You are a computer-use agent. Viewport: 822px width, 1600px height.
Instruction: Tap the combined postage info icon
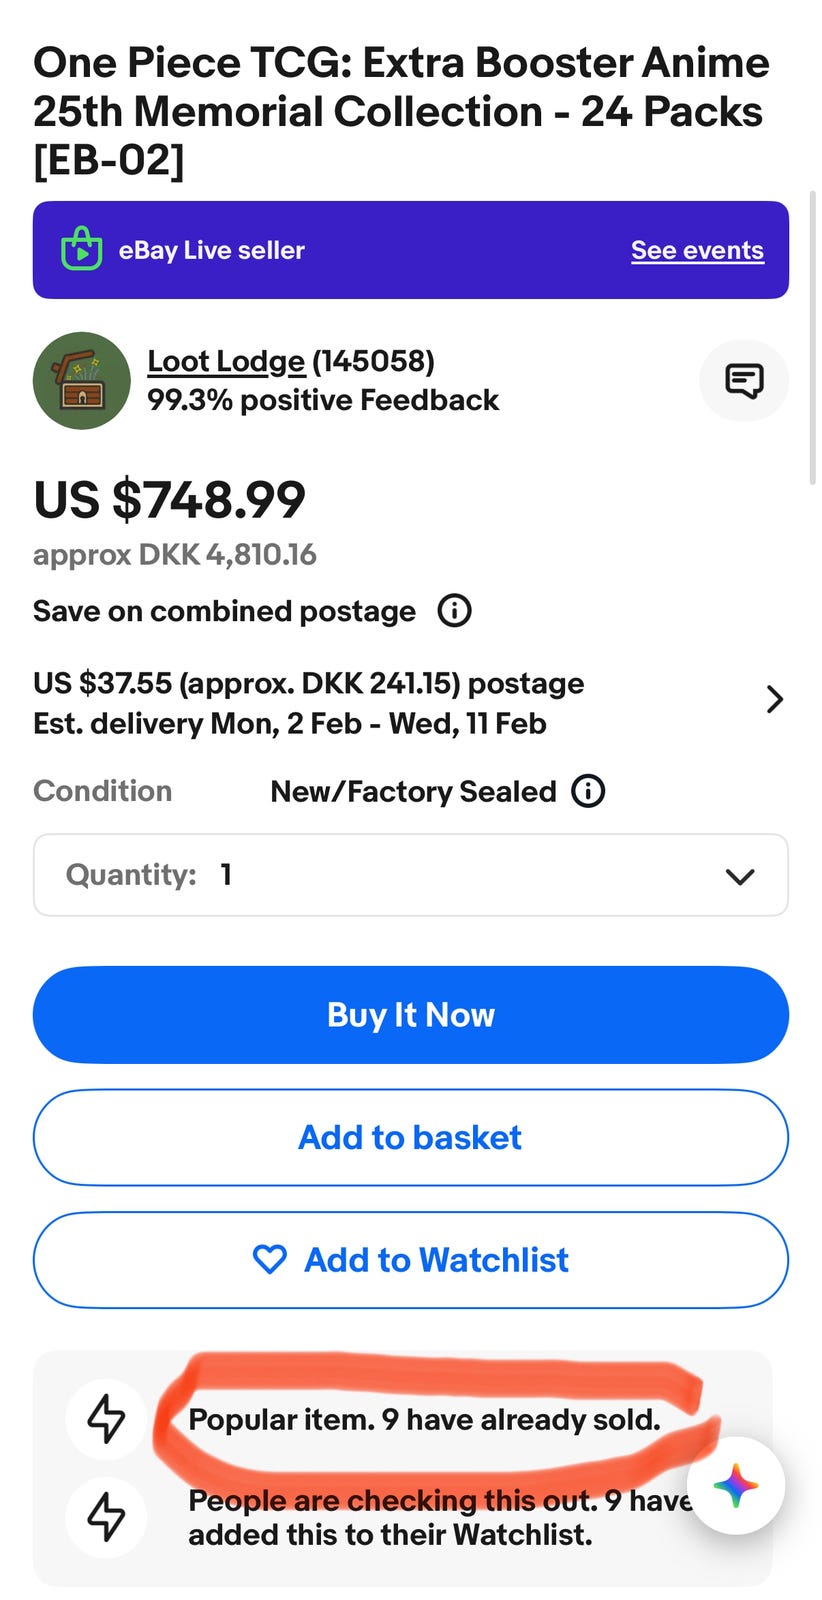tap(455, 610)
